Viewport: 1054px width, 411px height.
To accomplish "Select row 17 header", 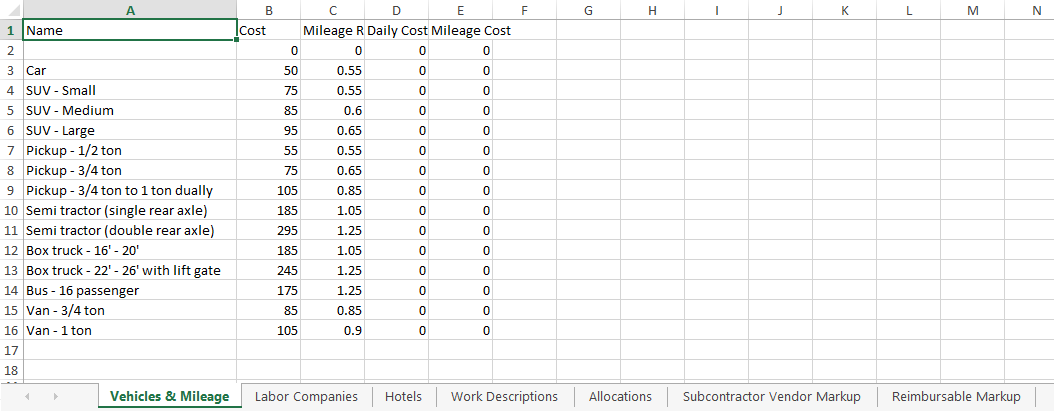I will coord(11,350).
